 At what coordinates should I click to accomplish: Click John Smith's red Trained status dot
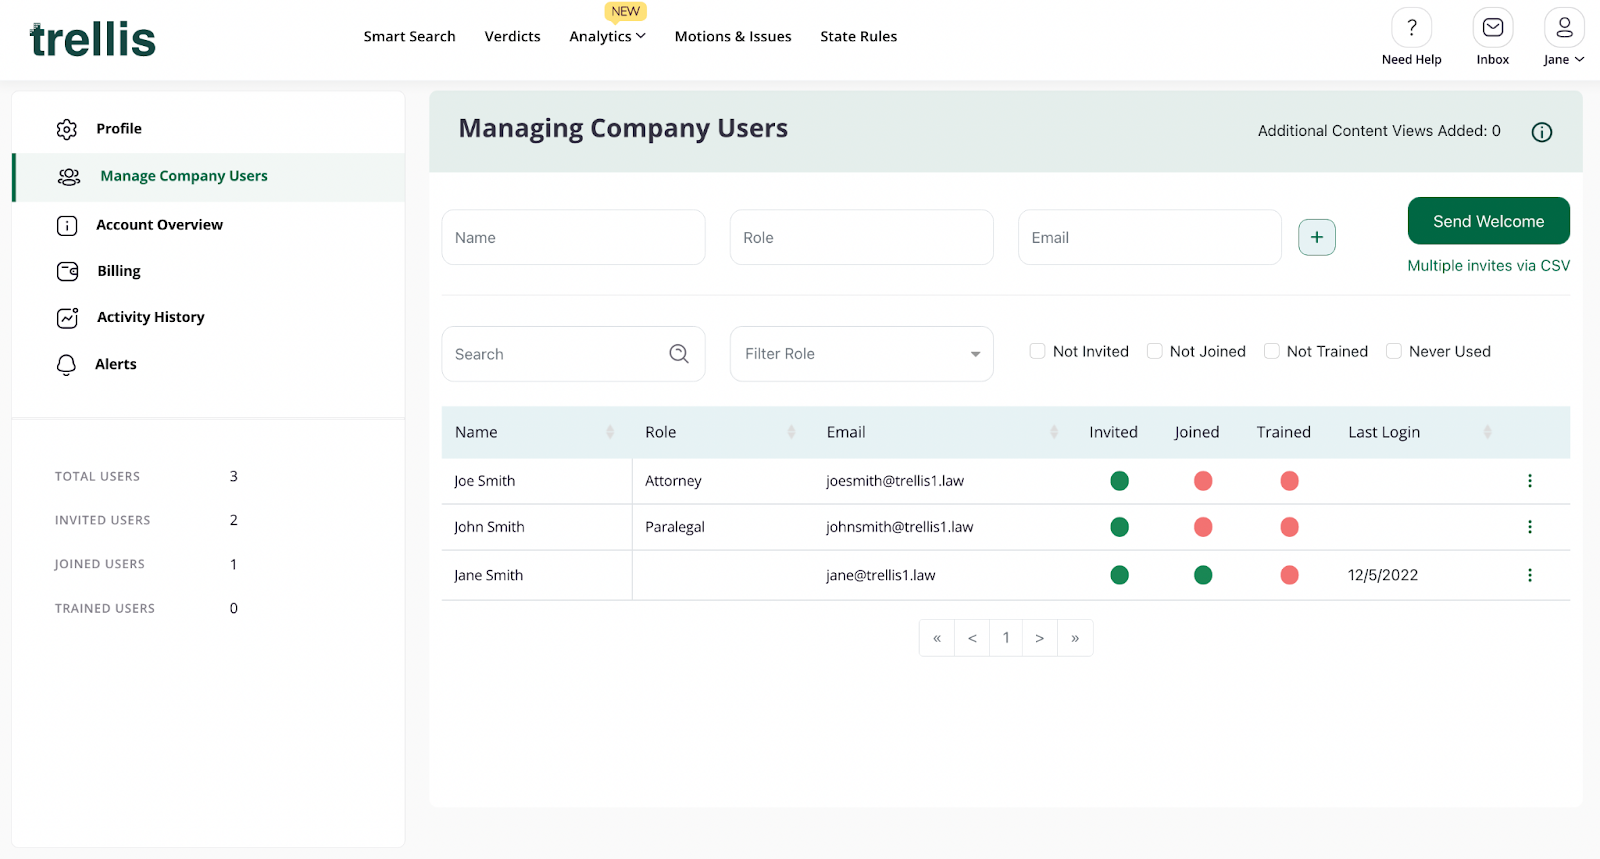point(1289,527)
